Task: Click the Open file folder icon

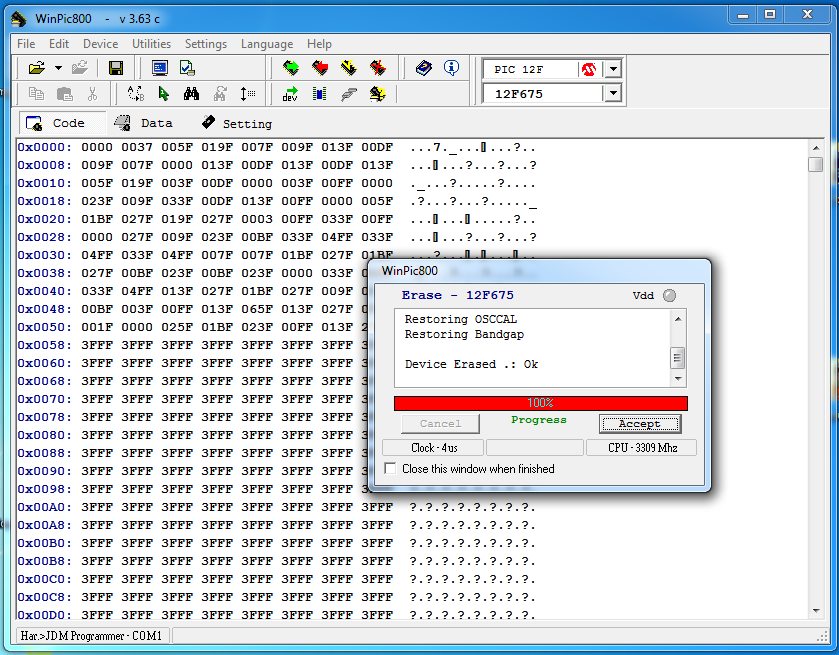Action: (x=36, y=68)
